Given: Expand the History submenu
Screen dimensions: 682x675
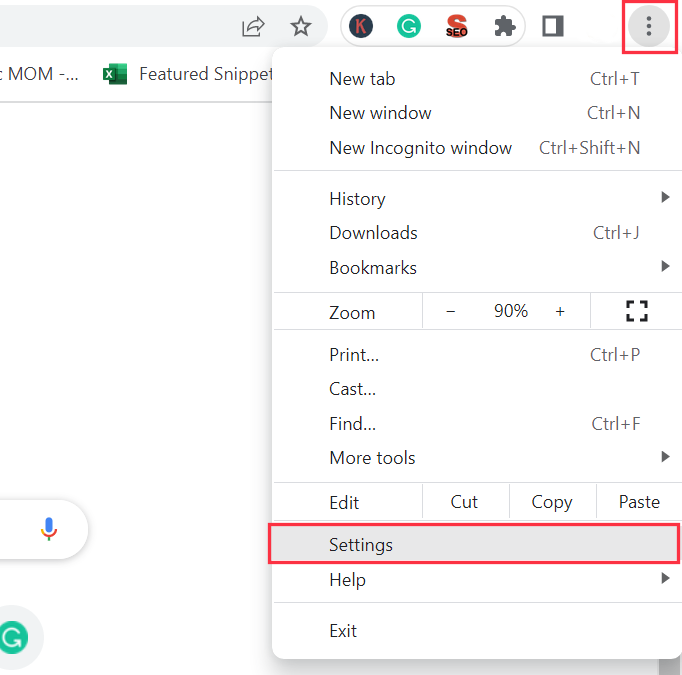Looking at the screenshot, I should pyautogui.click(x=478, y=199).
